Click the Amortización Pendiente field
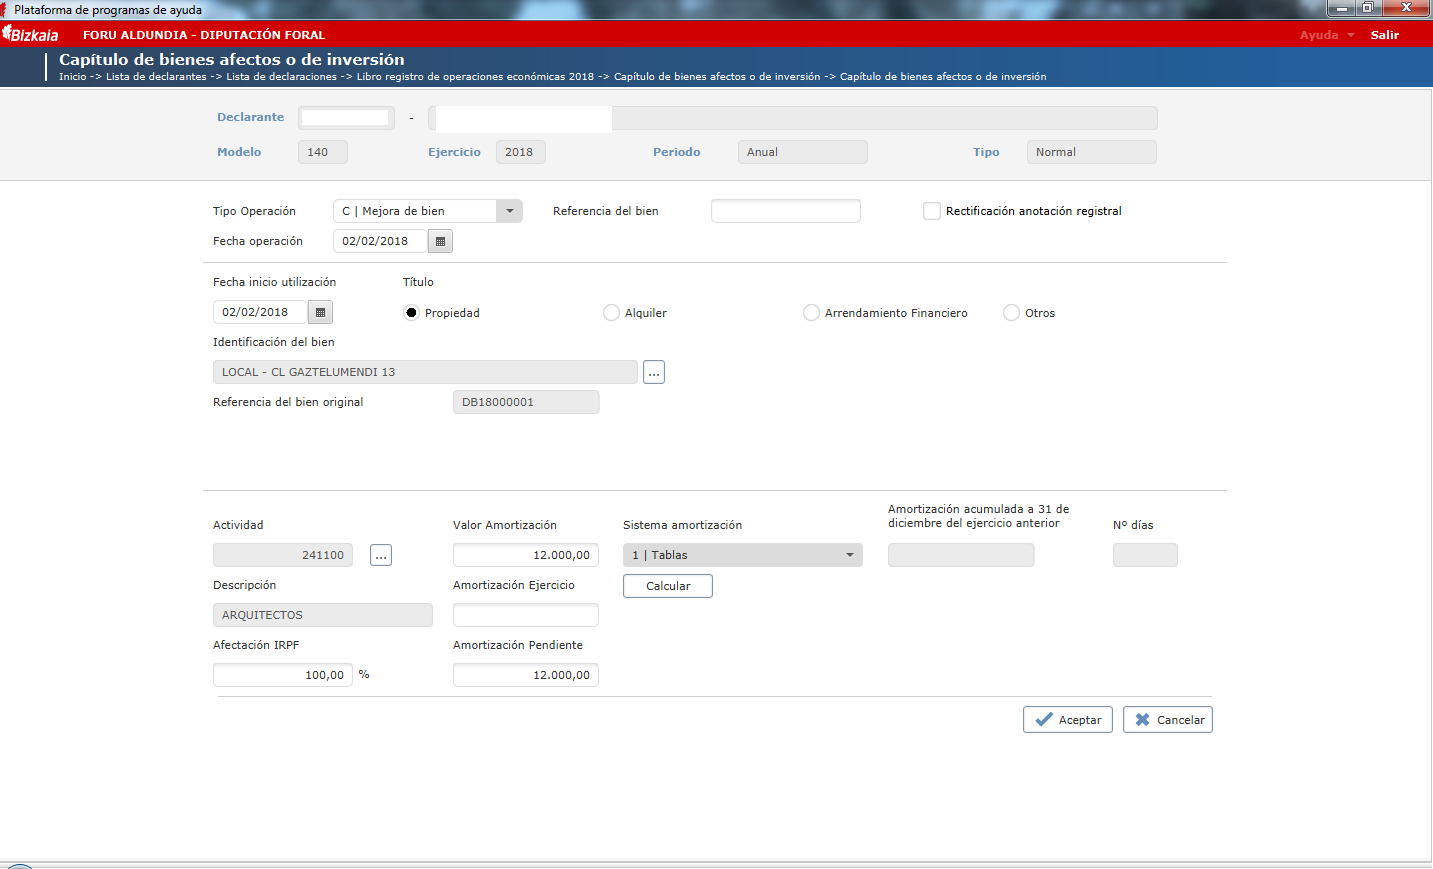Viewport: 1433px width, 869px height. coord(526,675)
